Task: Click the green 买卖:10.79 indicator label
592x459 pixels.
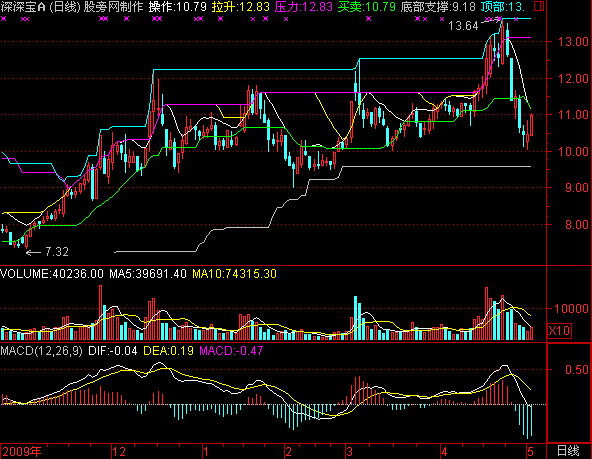Action: pos(367,6)
